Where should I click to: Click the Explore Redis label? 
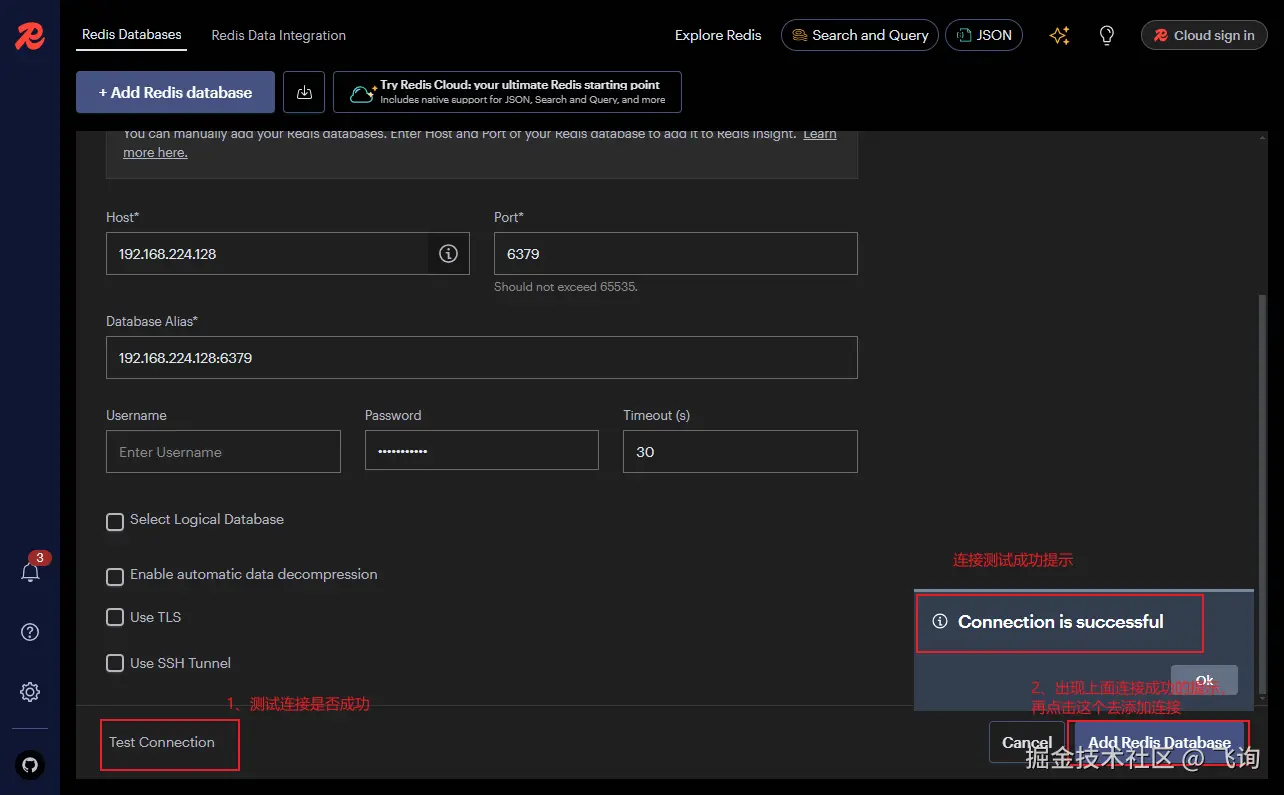pos(718,35)
